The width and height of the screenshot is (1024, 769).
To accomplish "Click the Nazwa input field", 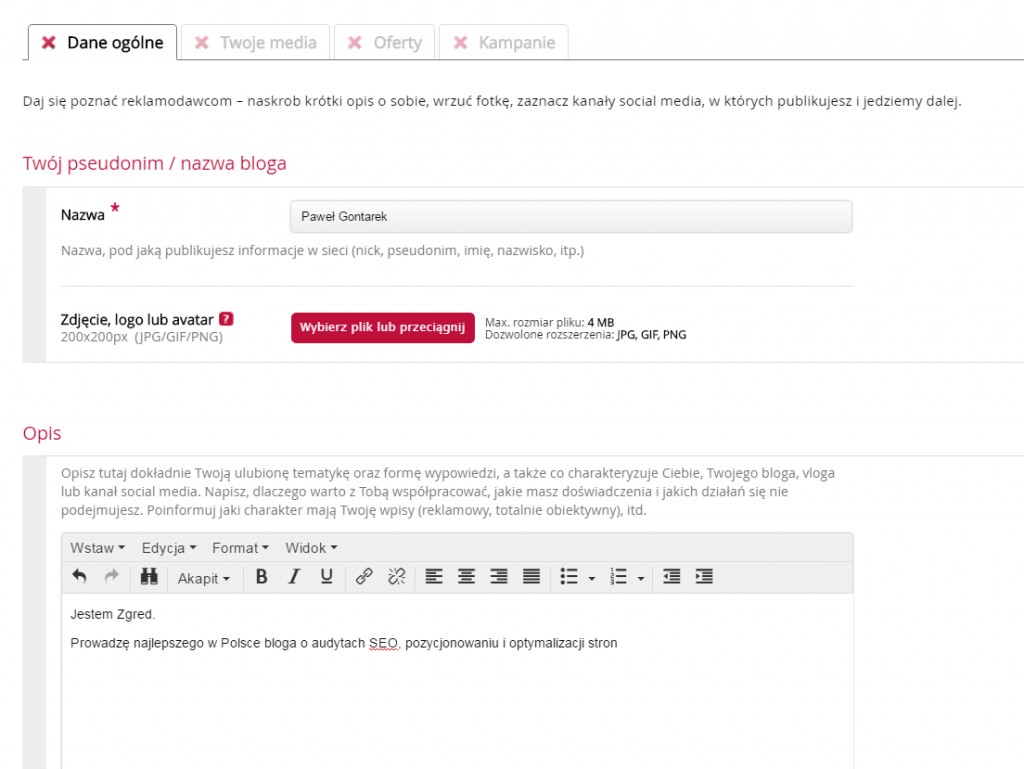I will click(570, 217).
